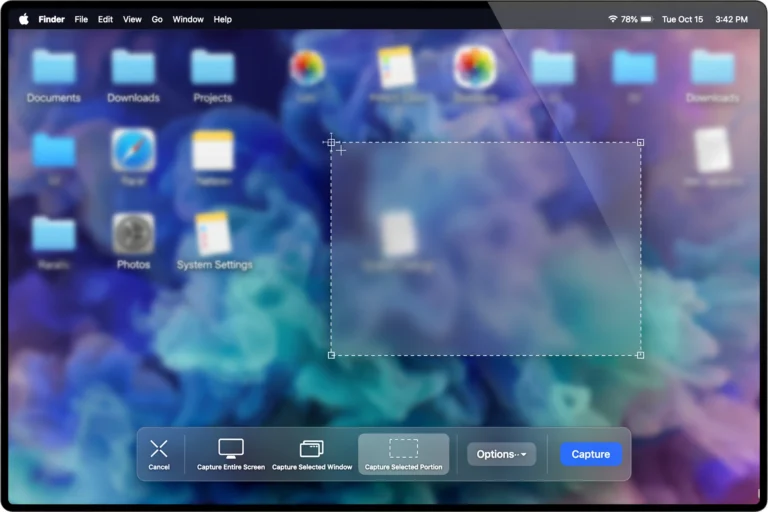Select the Capture Selected Window mode
The image size is (768, 512).
[x=312, y=454]
